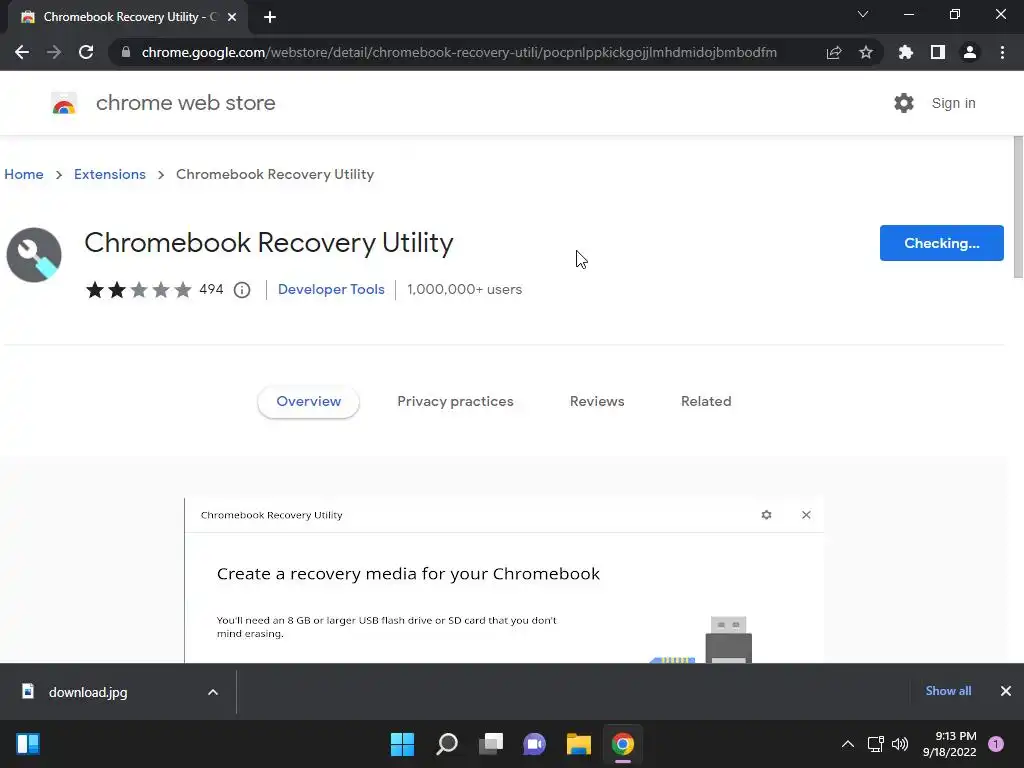This screenshot has width=1024, height=768.
Task: Click the Chromebook Recovery Utility wrench icon
Action: 34,255
